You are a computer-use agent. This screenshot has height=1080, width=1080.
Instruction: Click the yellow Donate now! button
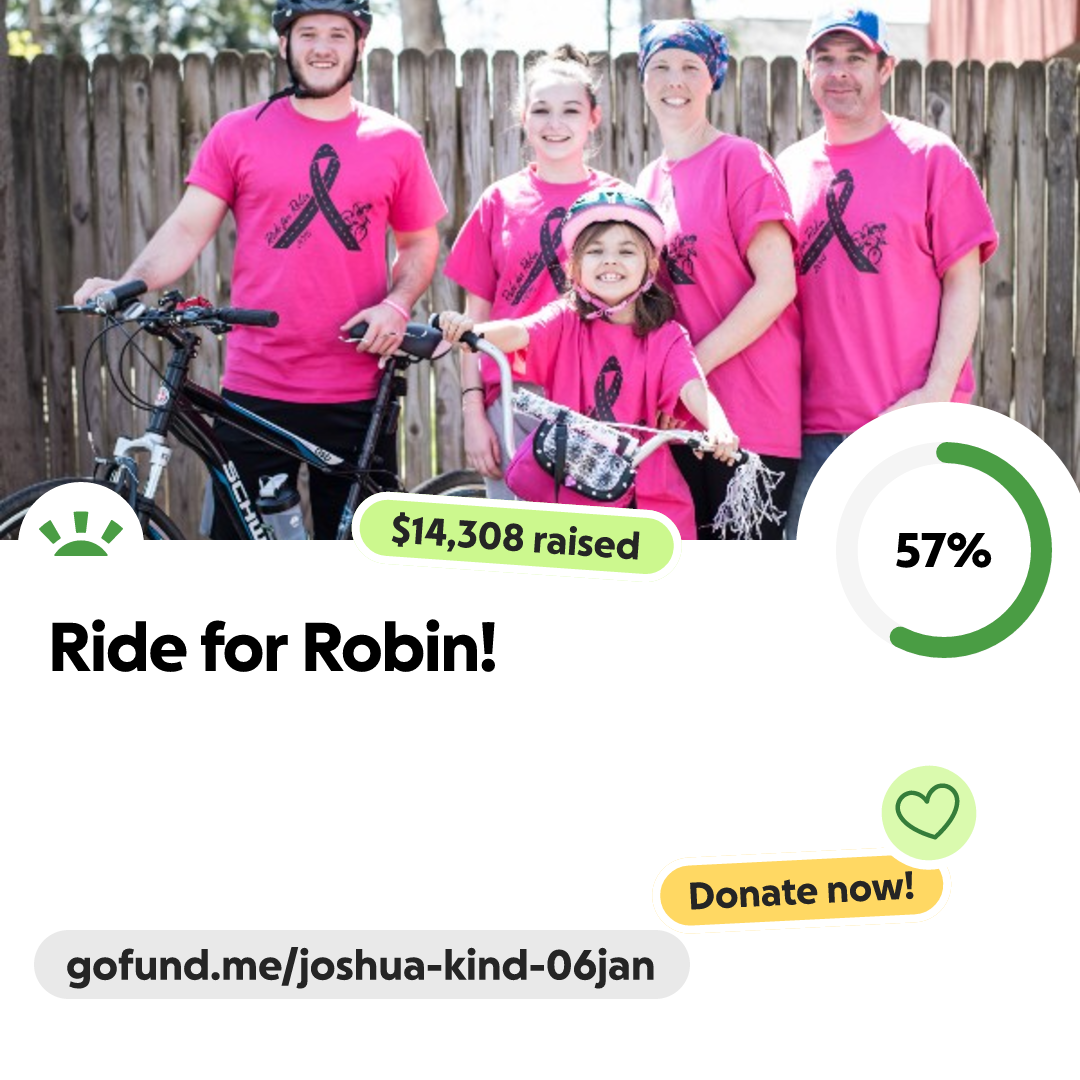coord(802,891)
